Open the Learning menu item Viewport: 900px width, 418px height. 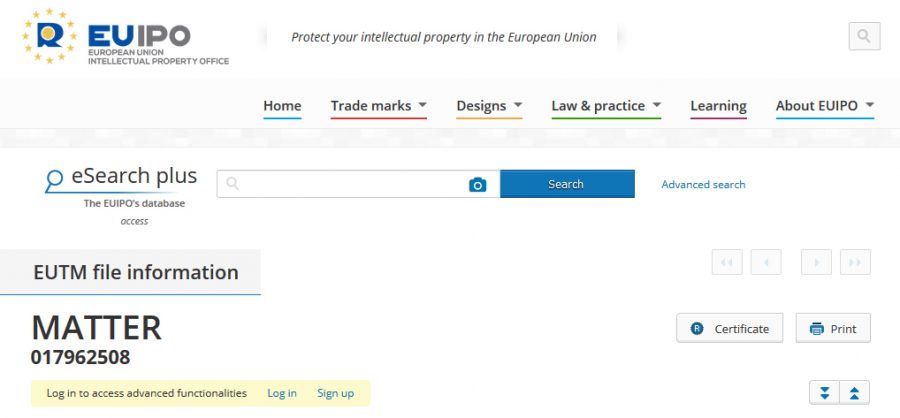(x=718, y=106)
